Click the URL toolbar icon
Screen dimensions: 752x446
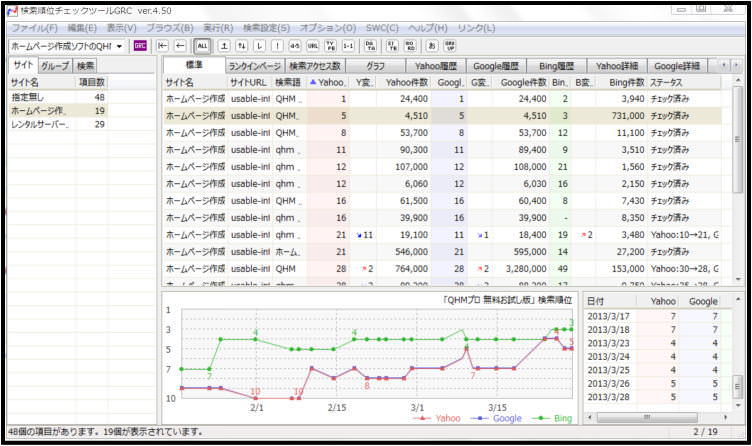pyautogui.click(x=313, y=46)
